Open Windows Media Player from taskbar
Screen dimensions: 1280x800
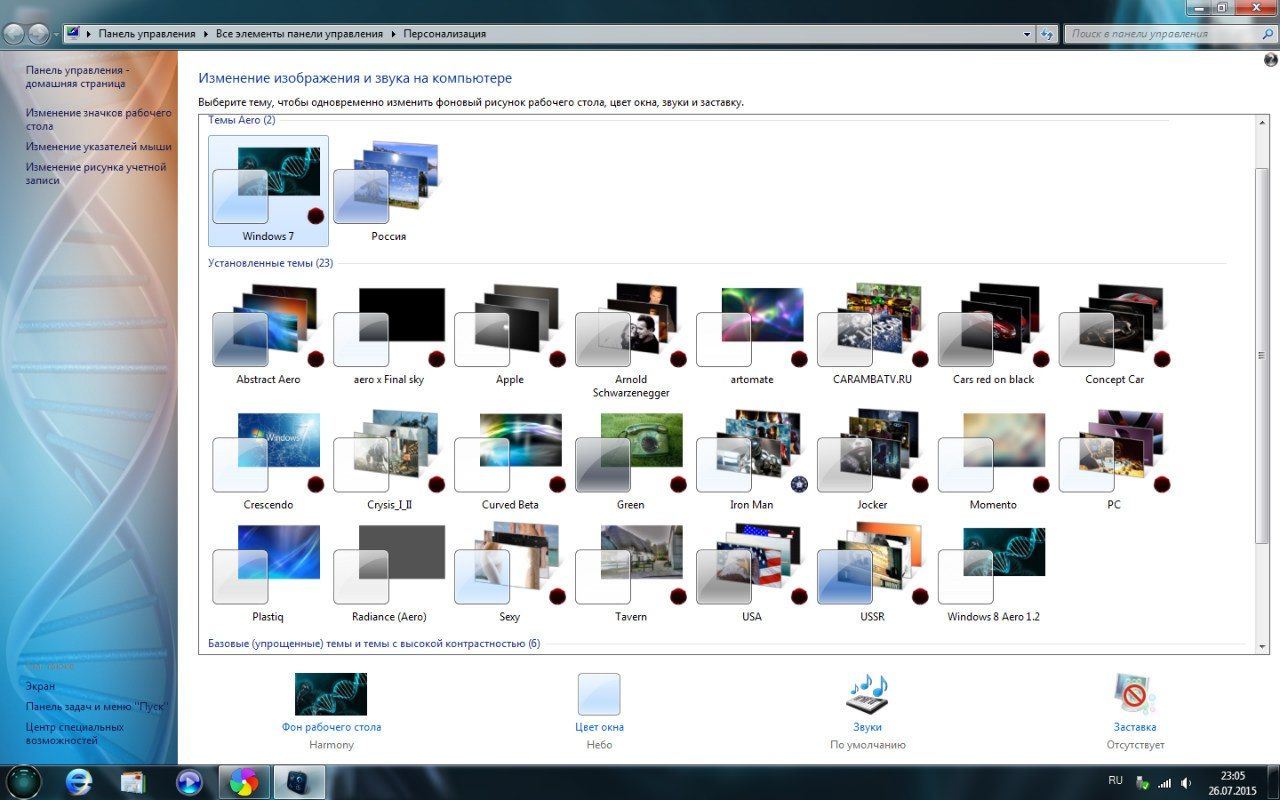click(x=188, y=782)
